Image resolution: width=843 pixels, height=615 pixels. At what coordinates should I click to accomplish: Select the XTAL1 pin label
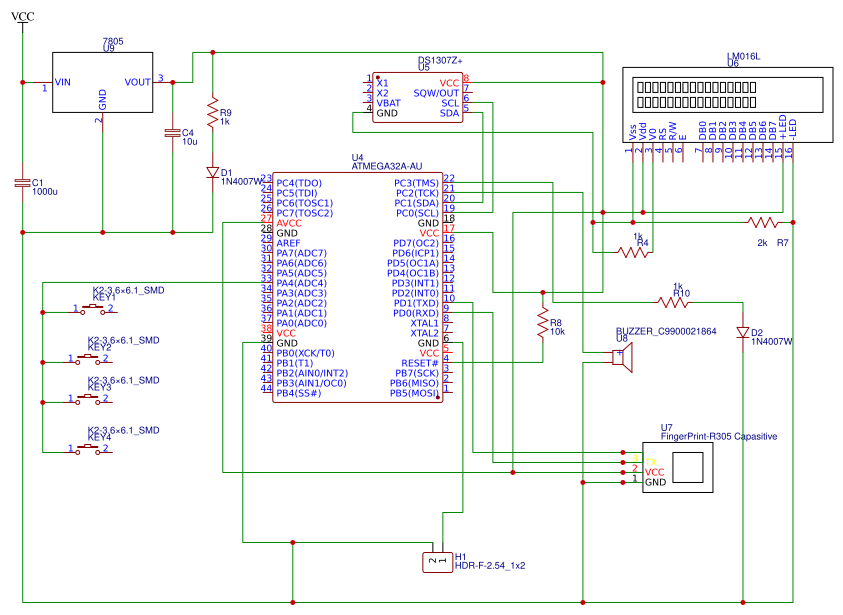[x=425, y=323]
